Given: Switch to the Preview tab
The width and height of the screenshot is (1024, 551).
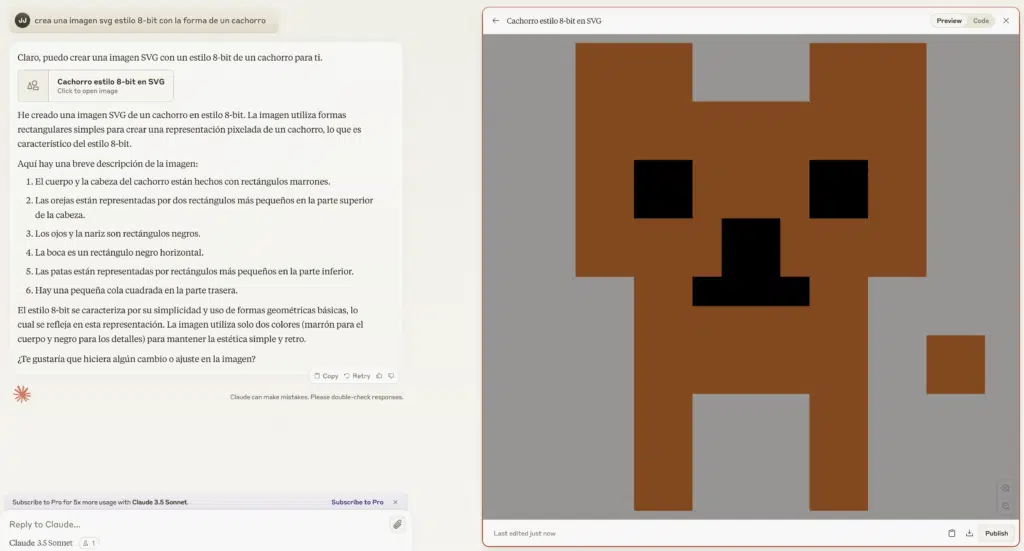Looking at the screenshot, I should pos(949,21).
